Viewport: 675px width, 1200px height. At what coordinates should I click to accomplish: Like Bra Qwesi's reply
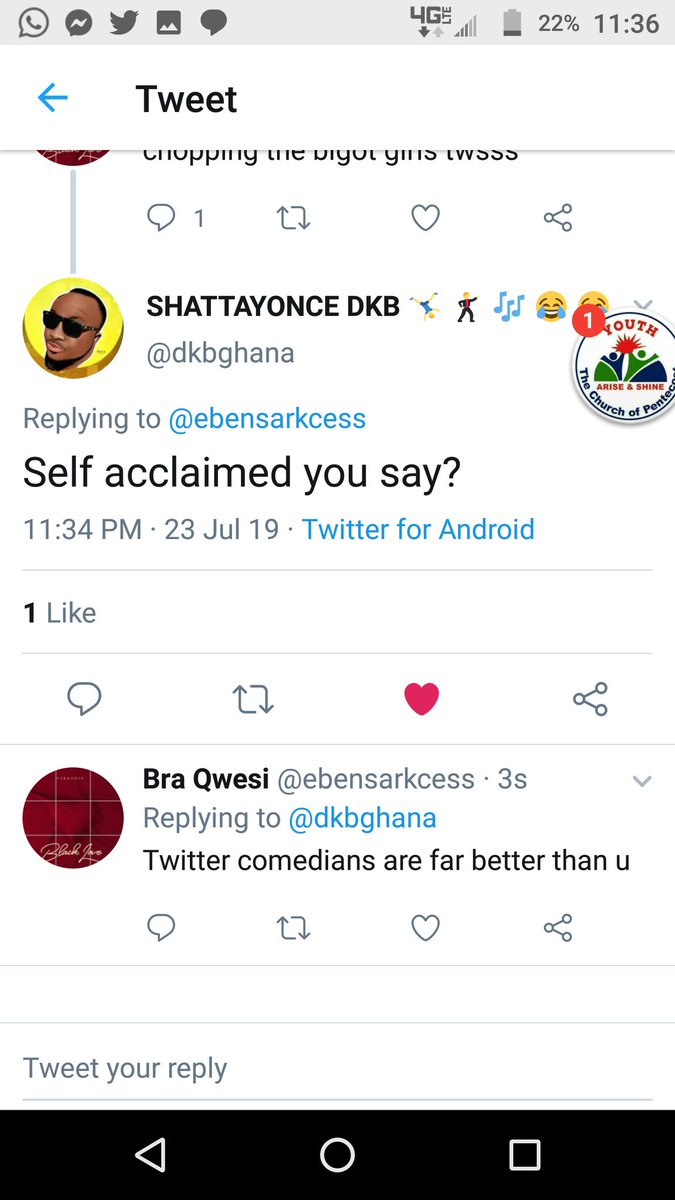426,928
